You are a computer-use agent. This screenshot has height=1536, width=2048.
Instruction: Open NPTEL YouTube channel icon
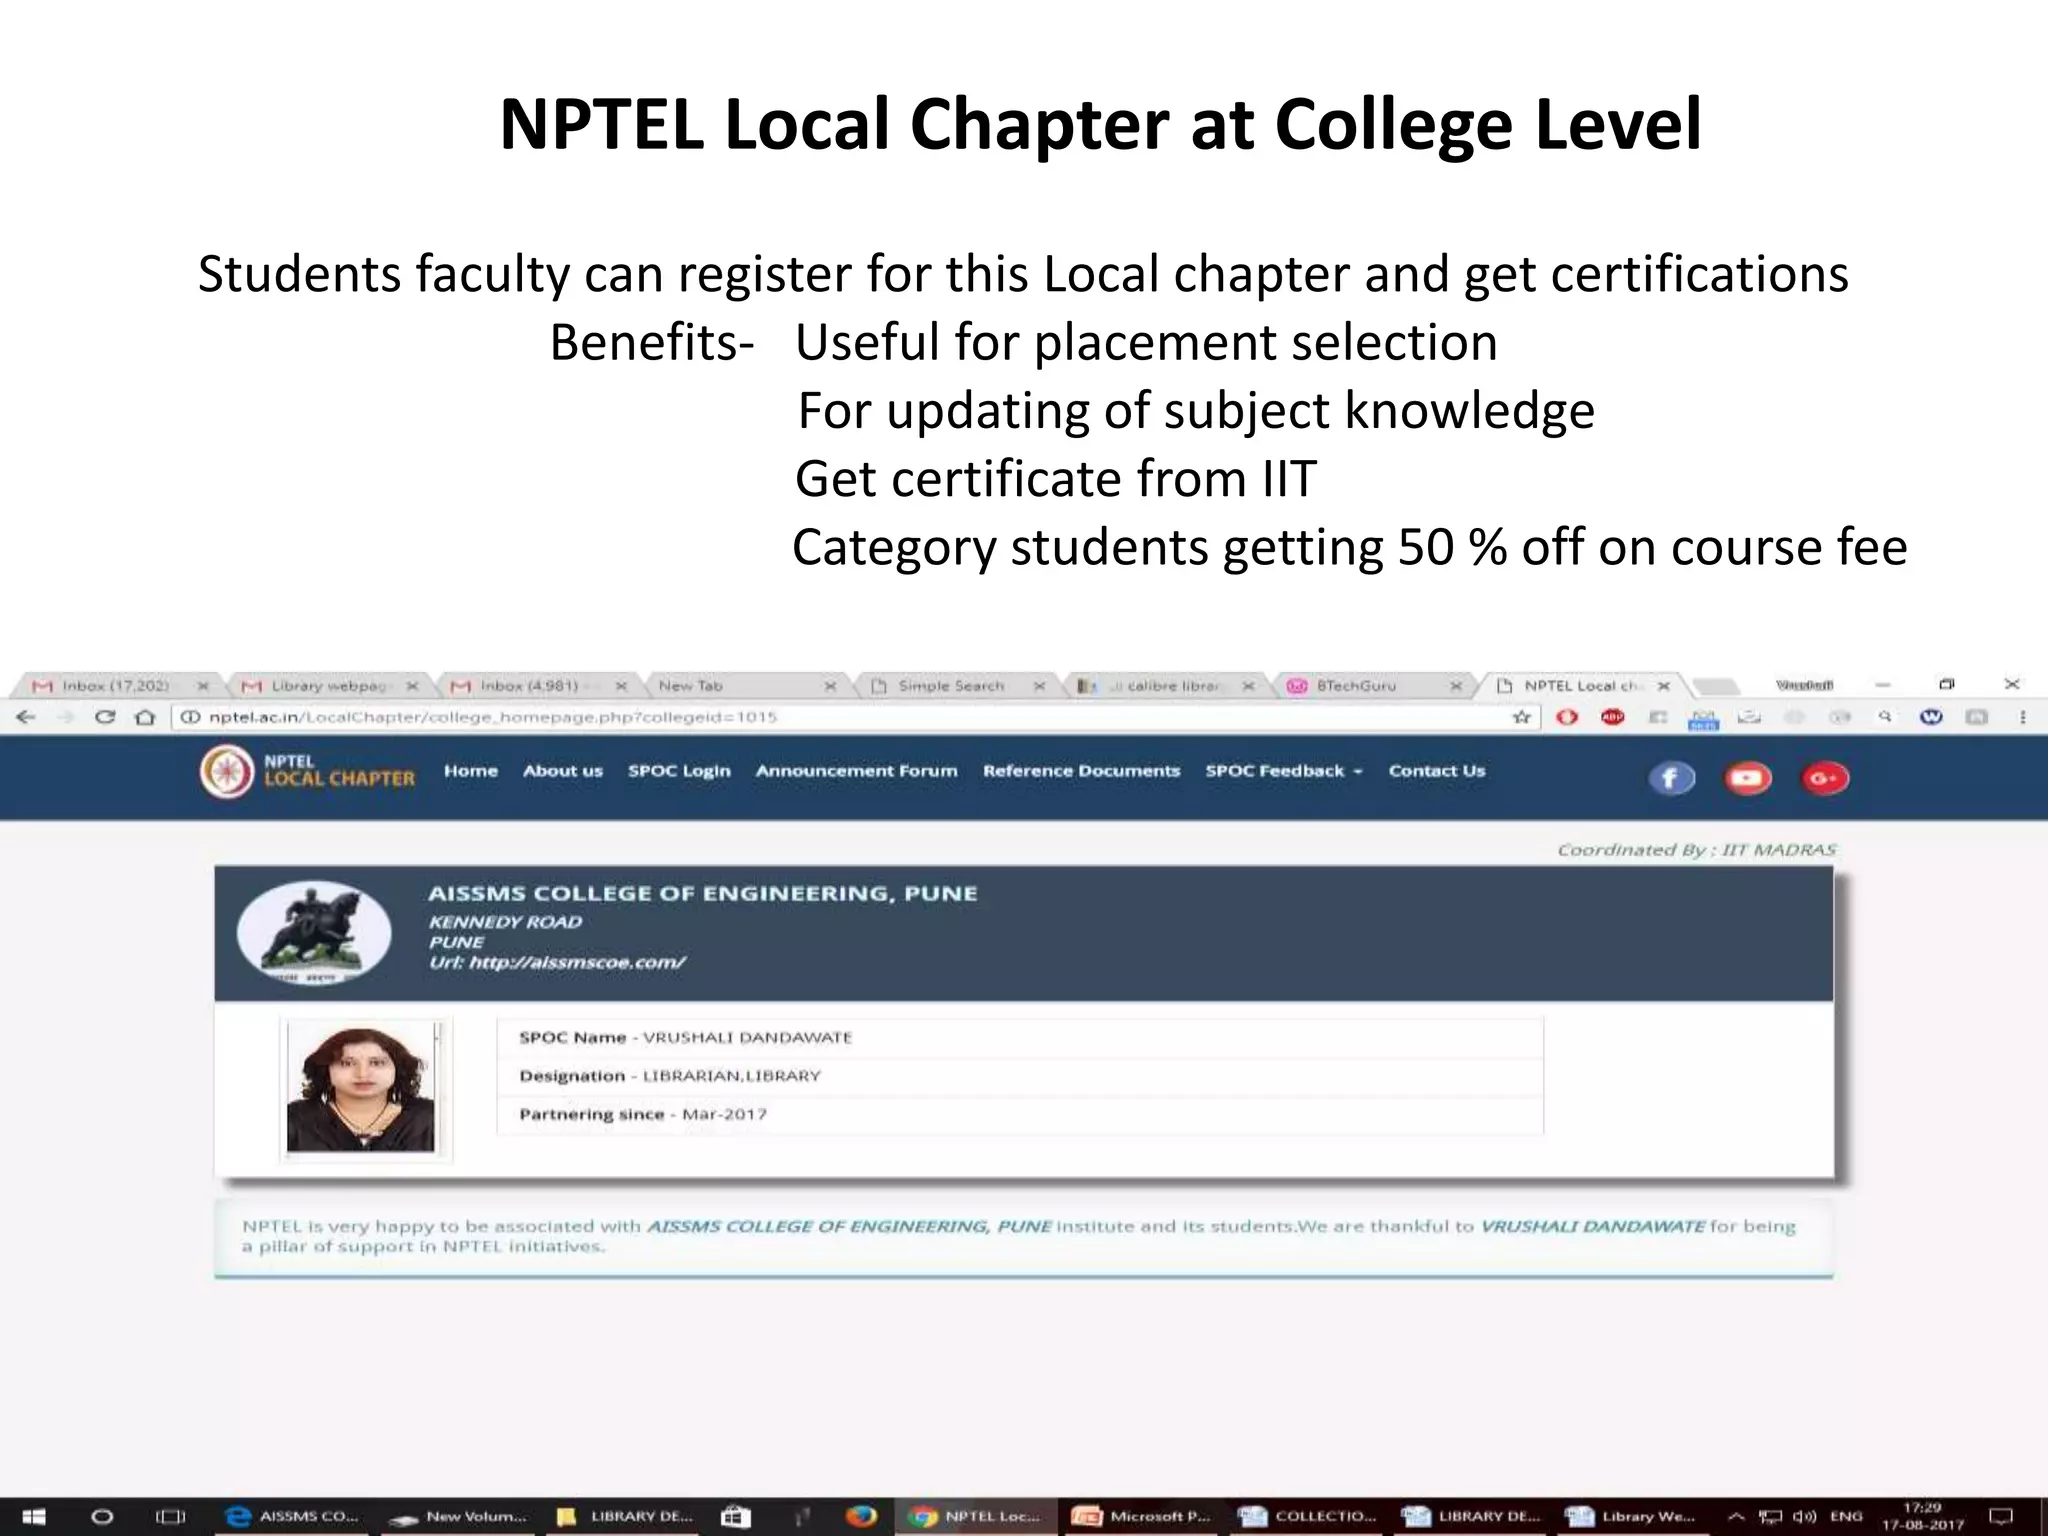(1748, 778)
